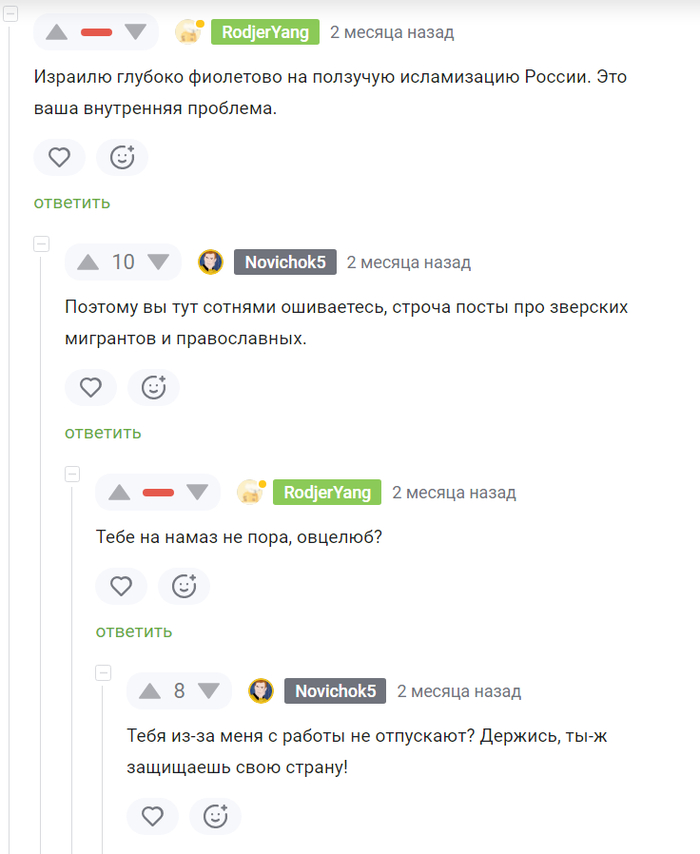
Task: Downvote Novichok5's comment rated 8
Action: coord(209,691)
